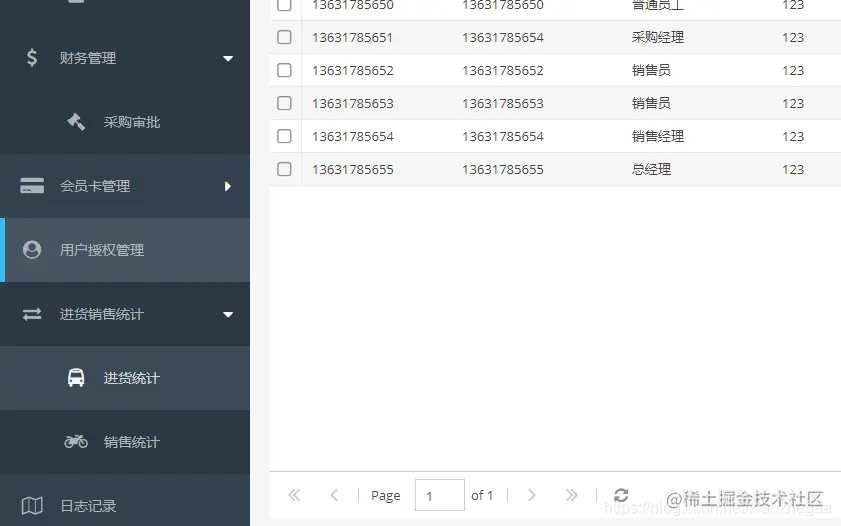Check the row for user 13631785651

[284, 37]
